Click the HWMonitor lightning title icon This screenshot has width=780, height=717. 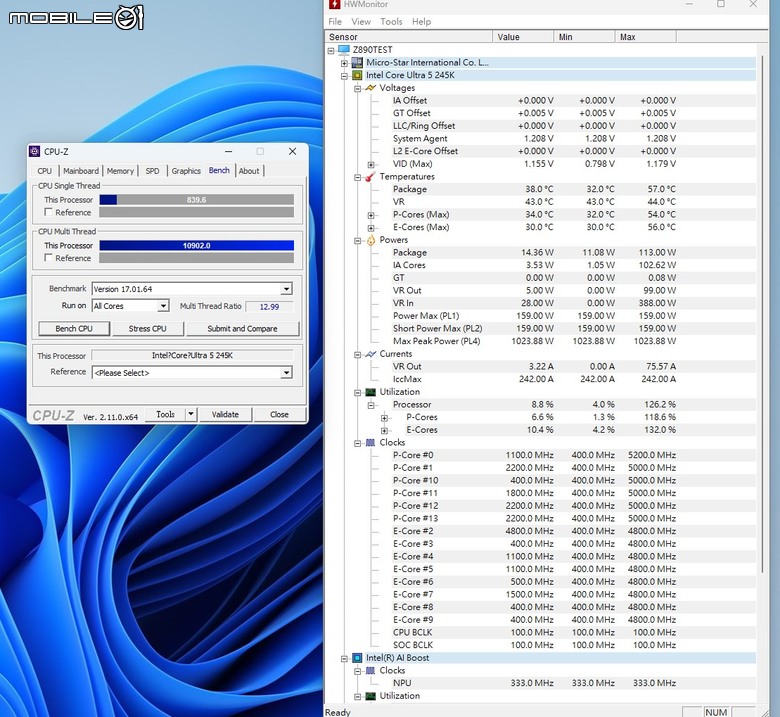[x=335, y=4]
